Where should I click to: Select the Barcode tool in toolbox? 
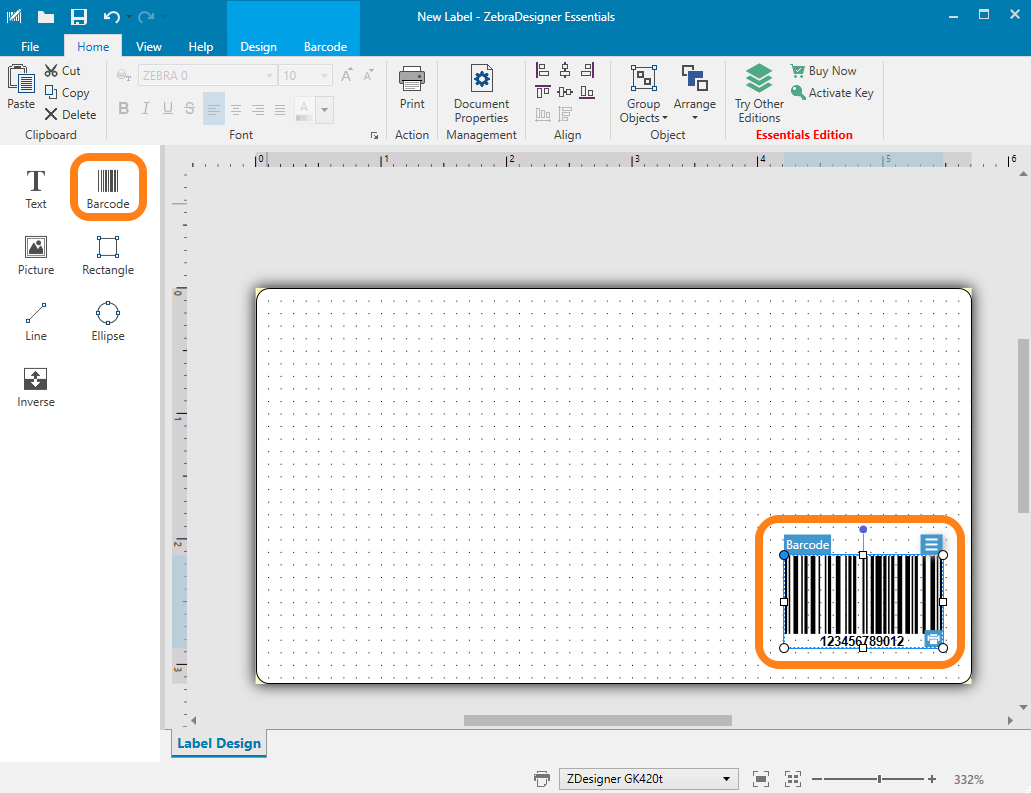108,188
